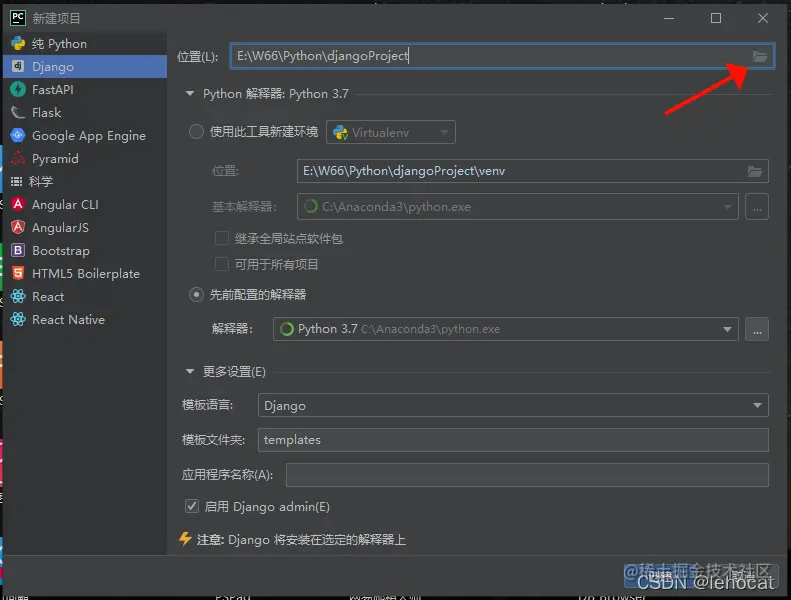791x600 pixels.
Task: Uncheck 启用 Django admin(E) checkbox
Action: (192, 506)
